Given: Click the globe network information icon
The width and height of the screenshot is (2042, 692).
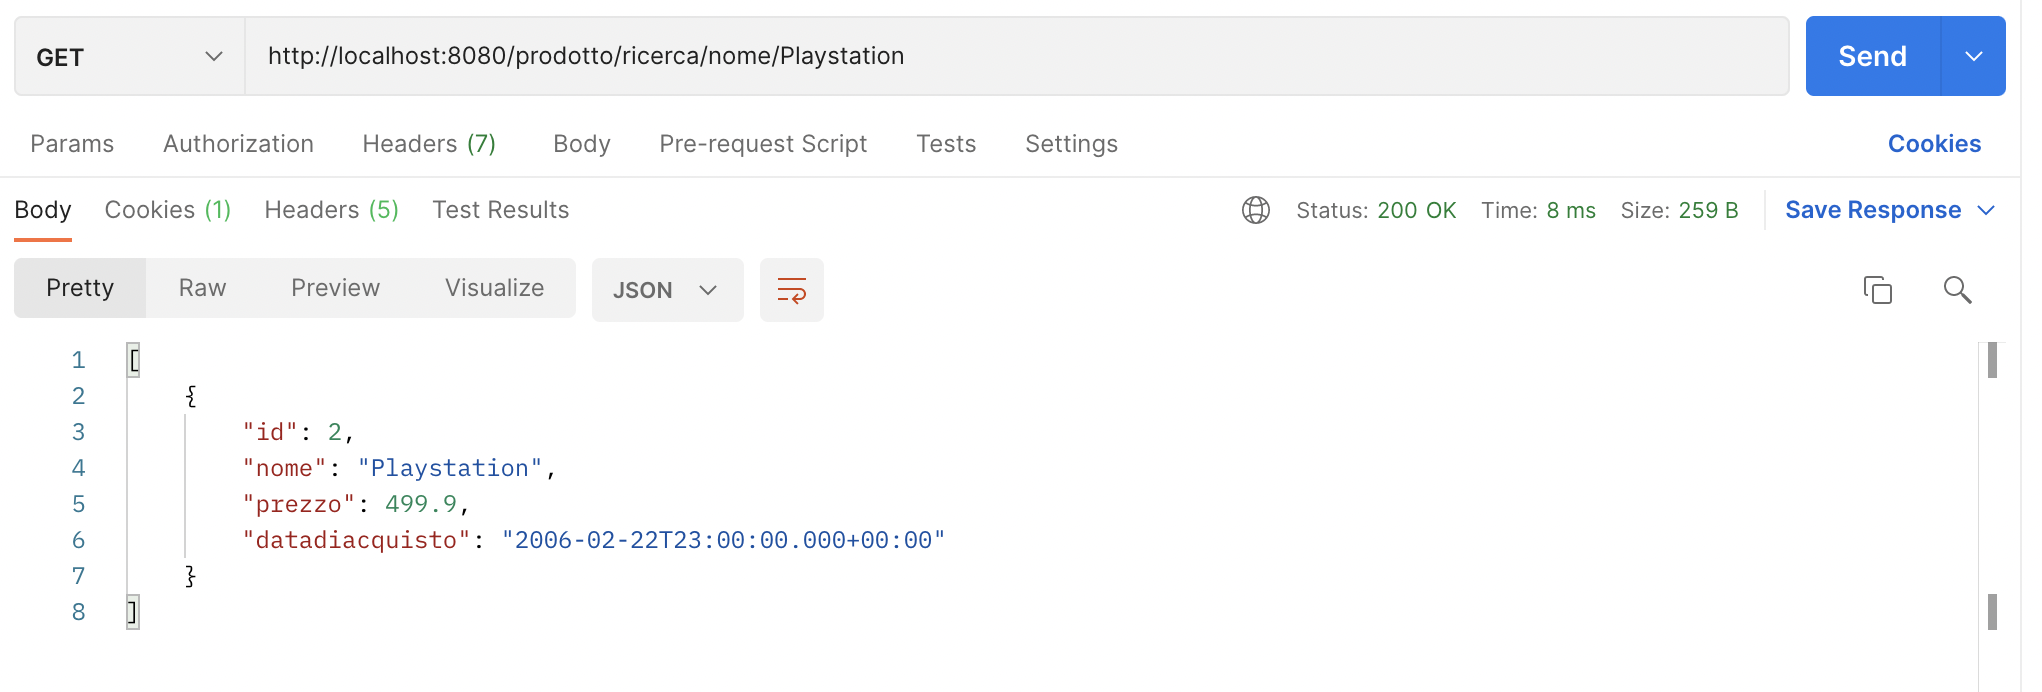Looking at the screenshot, I should 1256,210.
